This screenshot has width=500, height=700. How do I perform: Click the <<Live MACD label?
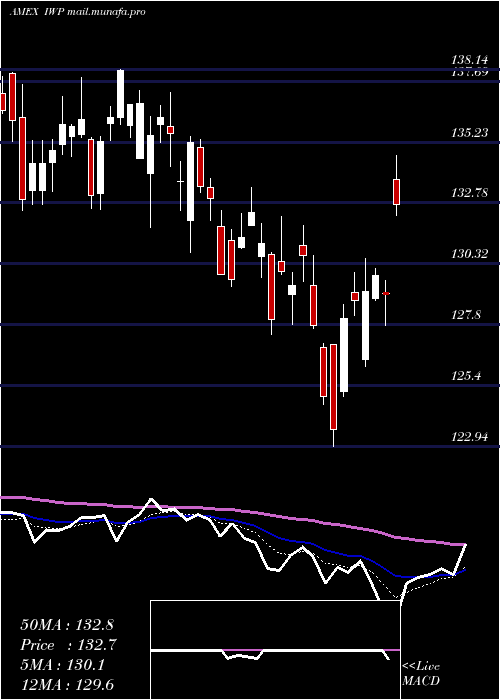click(421, 674)
